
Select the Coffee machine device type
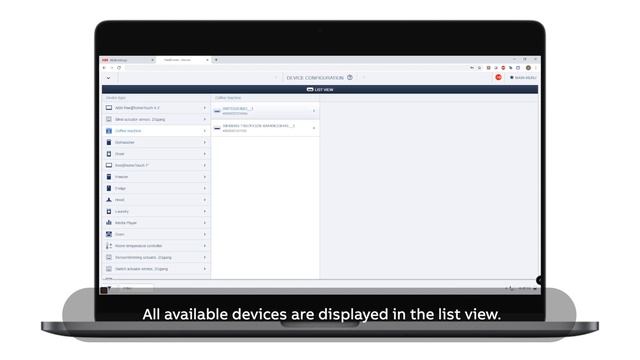point(156,131)
